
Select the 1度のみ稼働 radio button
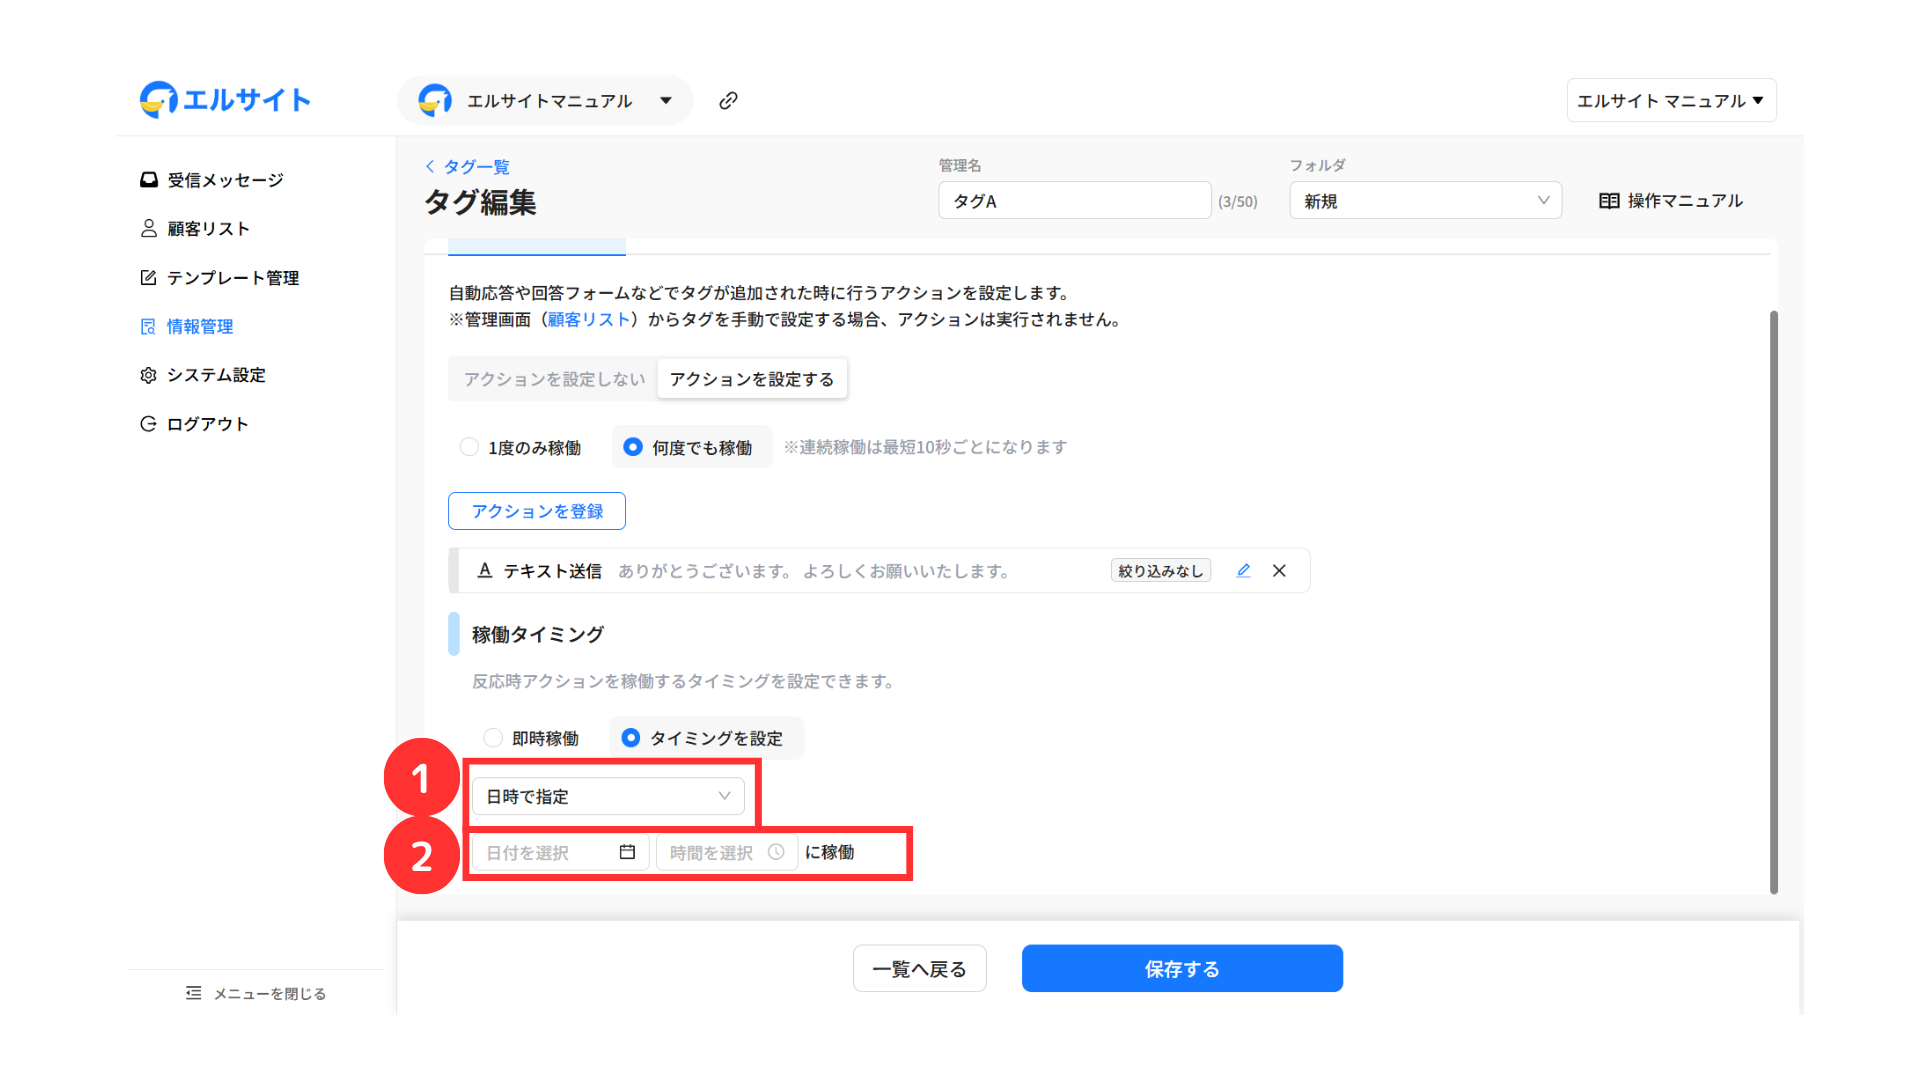(469, 447)
